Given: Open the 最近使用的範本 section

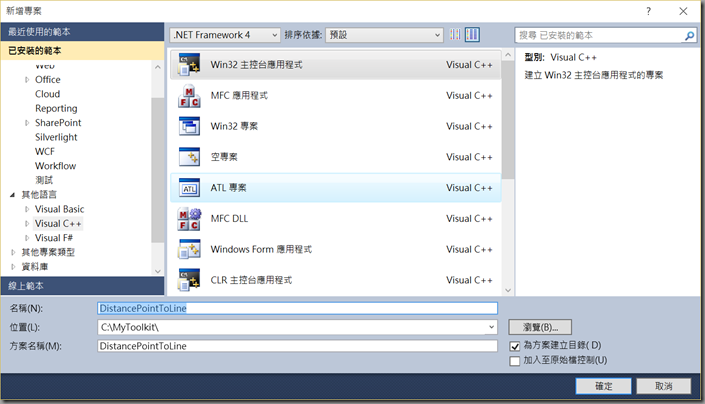Looking at the screenshot, I should click(82, 32).
